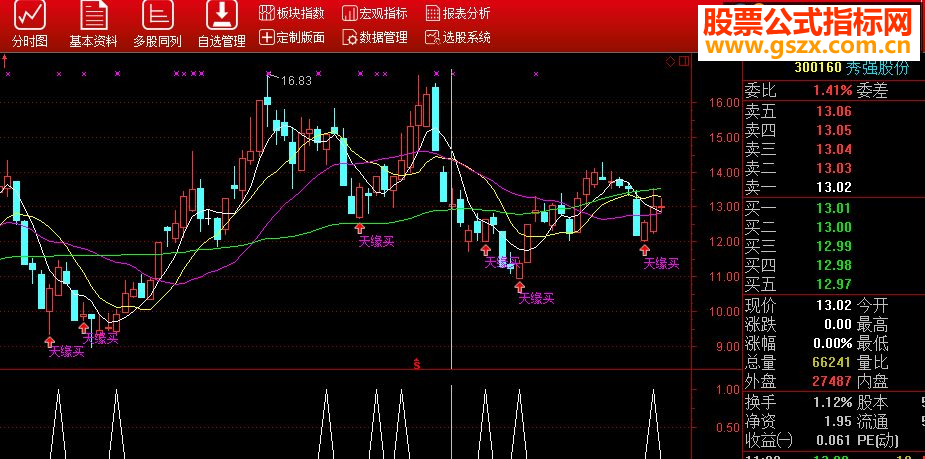Image resolution: width=925 pixels, height=459 pixels.
Task: Open 自选管理 watchlist manager
Action: (221, 25)
